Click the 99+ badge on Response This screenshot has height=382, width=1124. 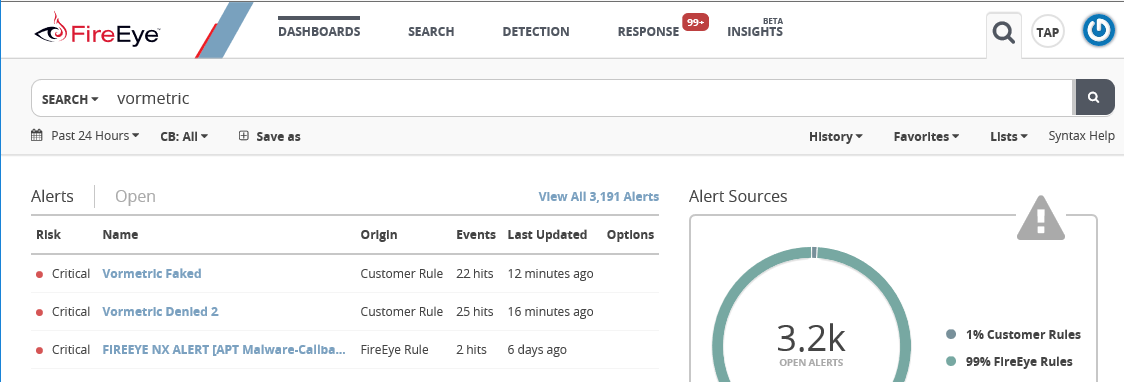(695, 22)
